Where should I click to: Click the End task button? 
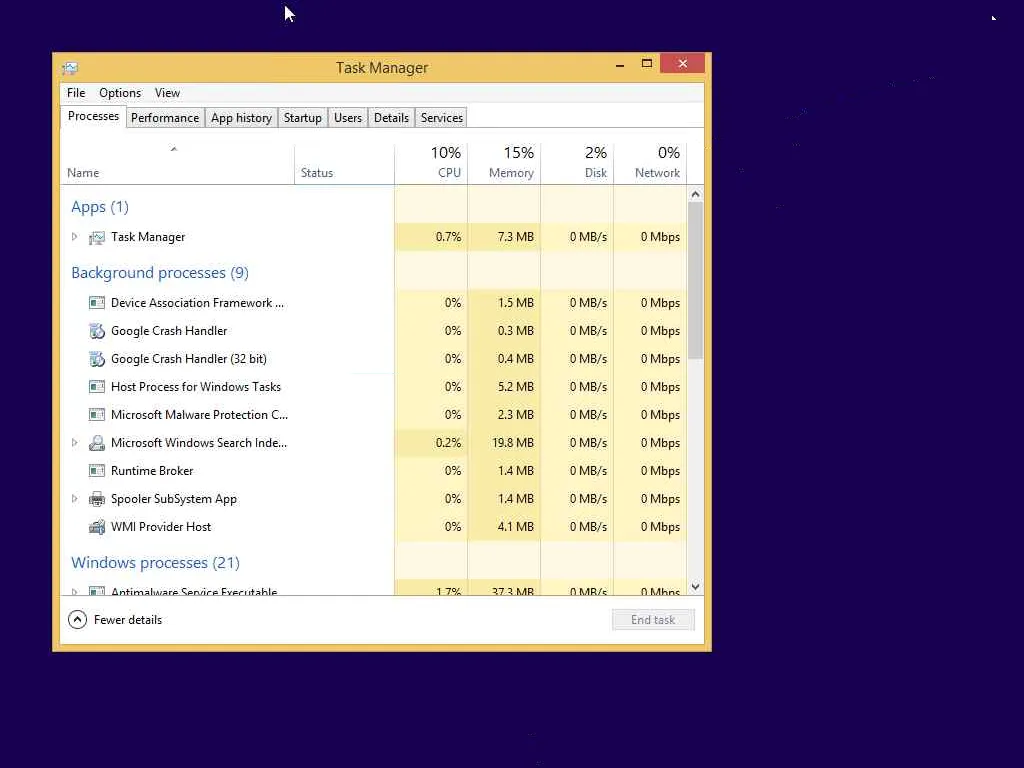(x=653, y=620)
